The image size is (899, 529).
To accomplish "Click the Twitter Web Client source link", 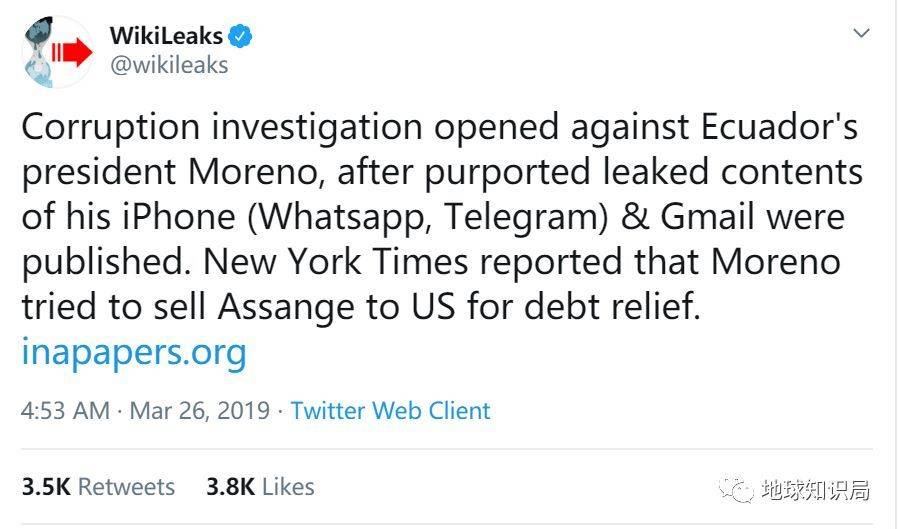I will (390, 411).
